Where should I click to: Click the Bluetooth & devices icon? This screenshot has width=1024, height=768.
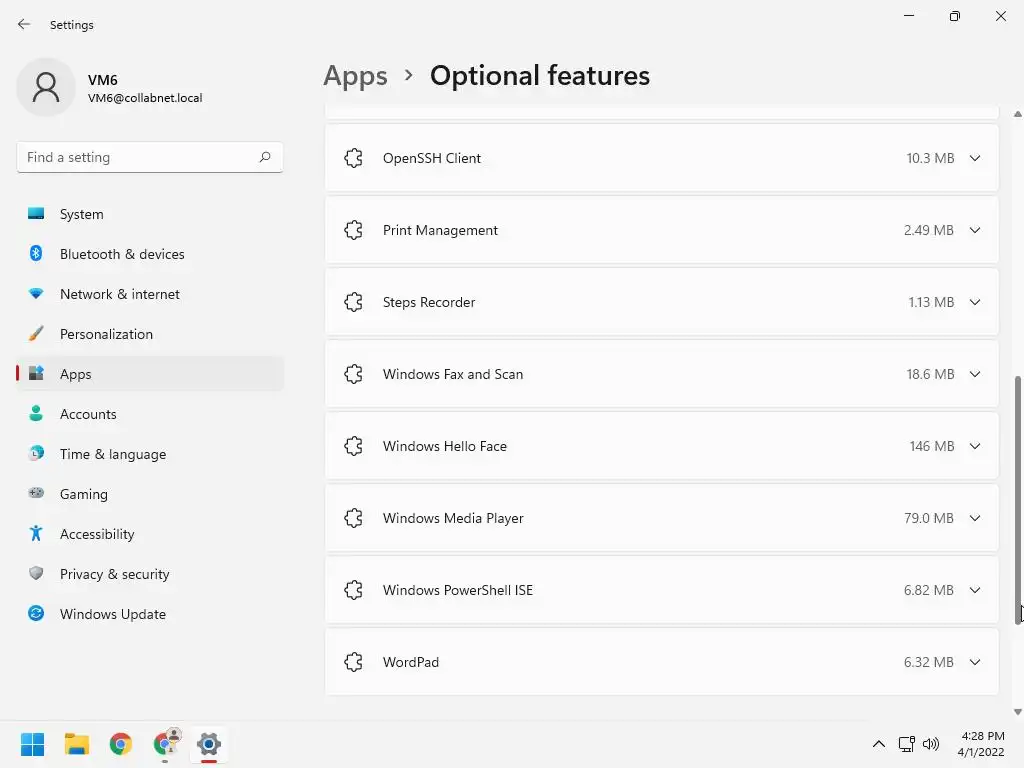point(36,254)
